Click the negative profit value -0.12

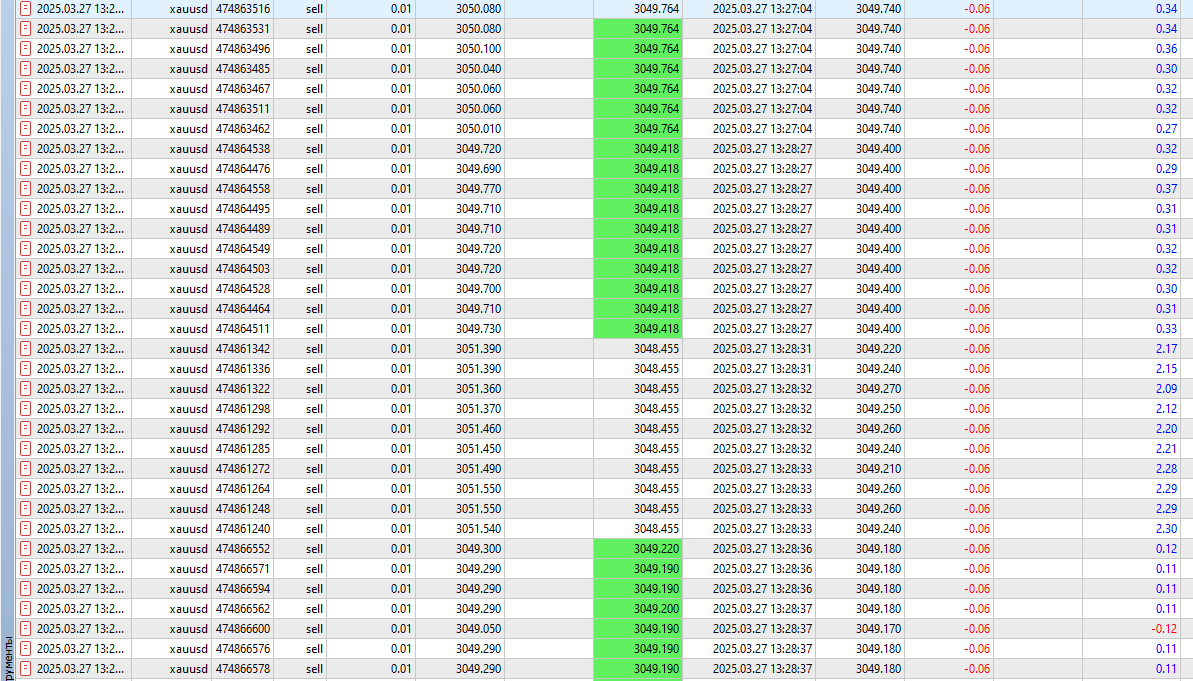point(1164,629)
